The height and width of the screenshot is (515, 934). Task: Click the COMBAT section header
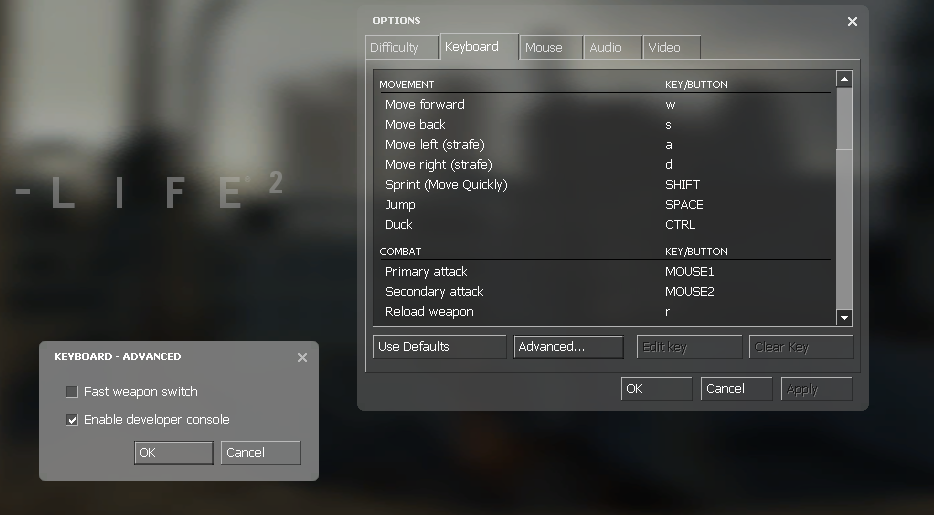pyautogui.click(x=400, y=251)
